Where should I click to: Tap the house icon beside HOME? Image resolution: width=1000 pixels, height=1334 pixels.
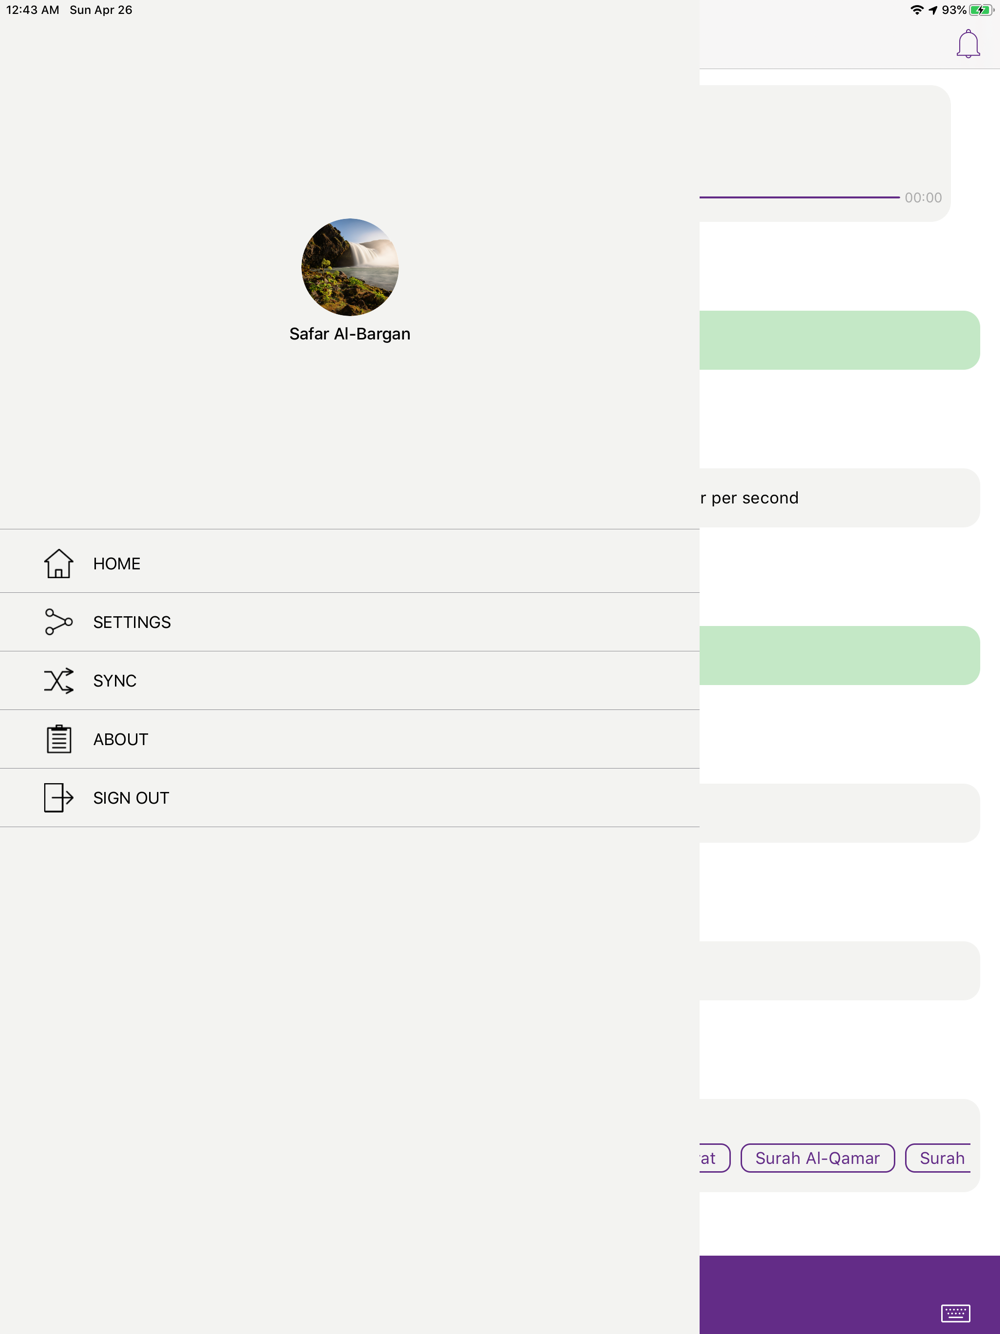point(58,563)
